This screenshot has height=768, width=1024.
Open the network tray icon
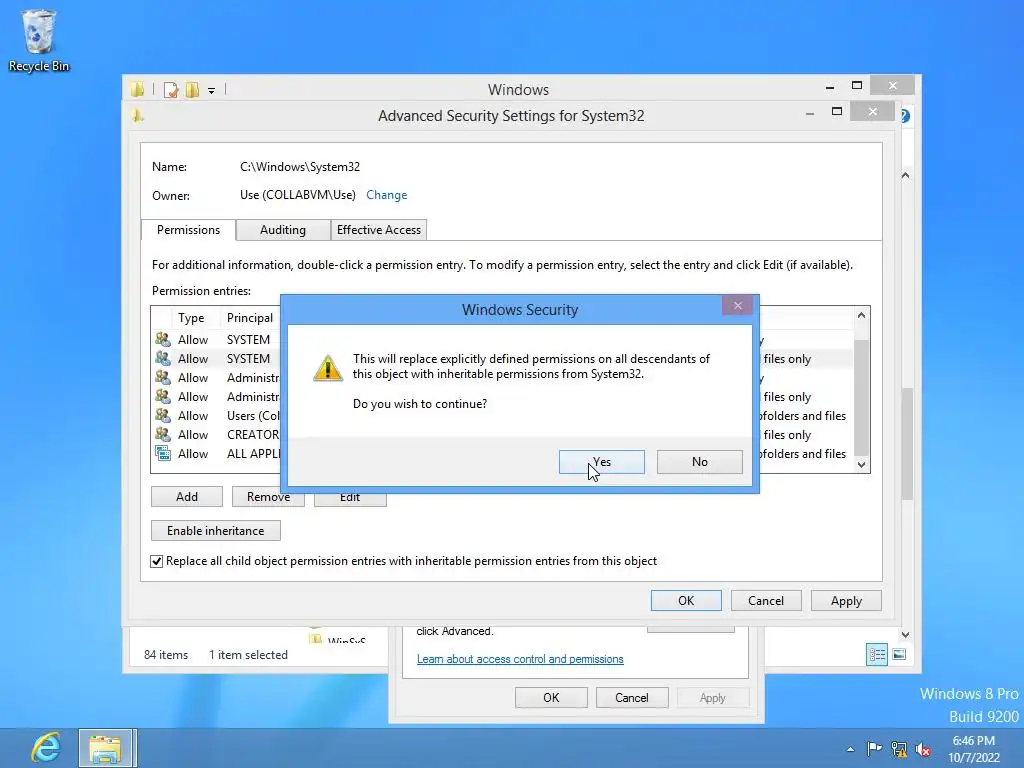pyautogui.click(x=899, y=749)
